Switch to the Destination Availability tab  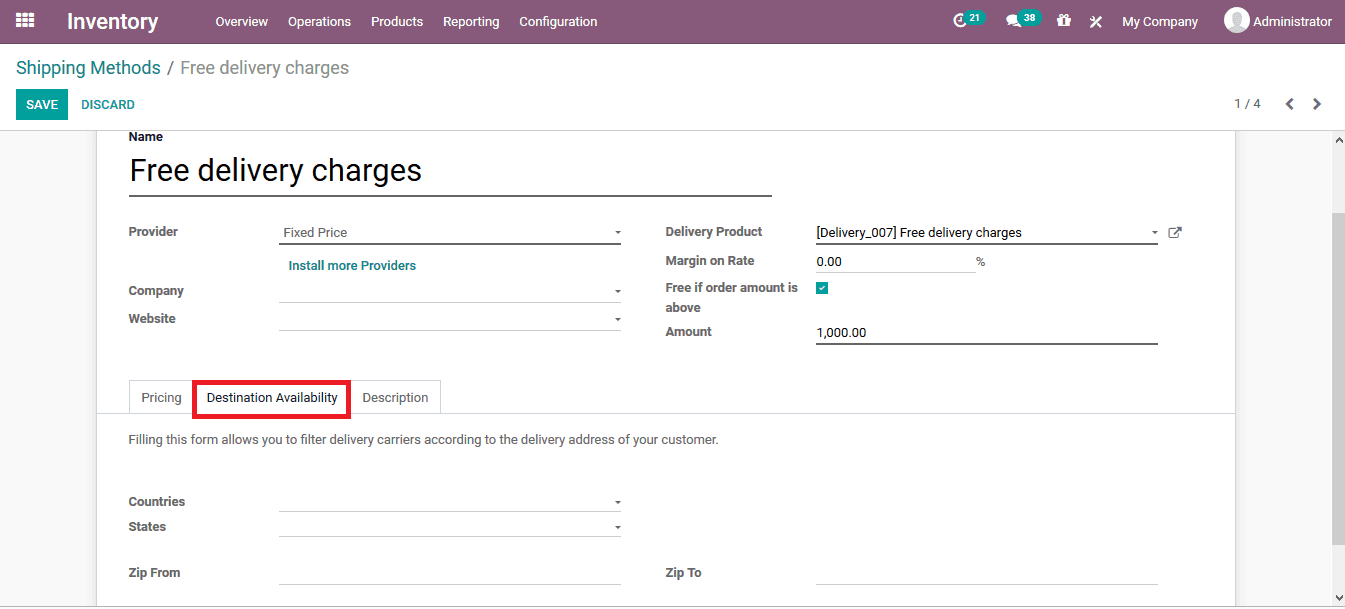(272, 397)
